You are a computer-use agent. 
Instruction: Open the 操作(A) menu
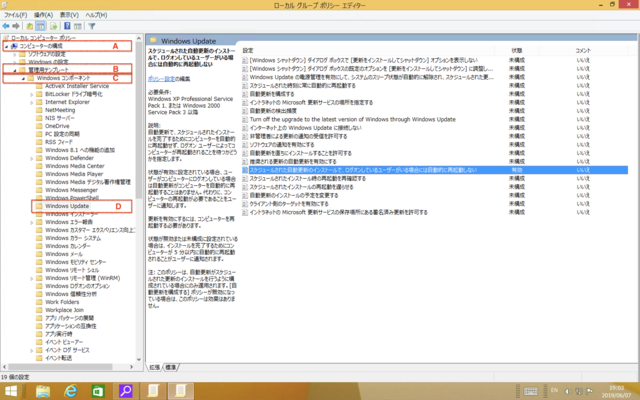[x=42, y=16]
